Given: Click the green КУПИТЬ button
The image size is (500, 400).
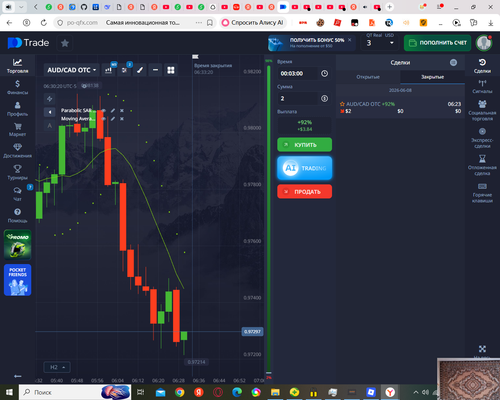Looking at the screenshot, I should [x=305, y=145].
